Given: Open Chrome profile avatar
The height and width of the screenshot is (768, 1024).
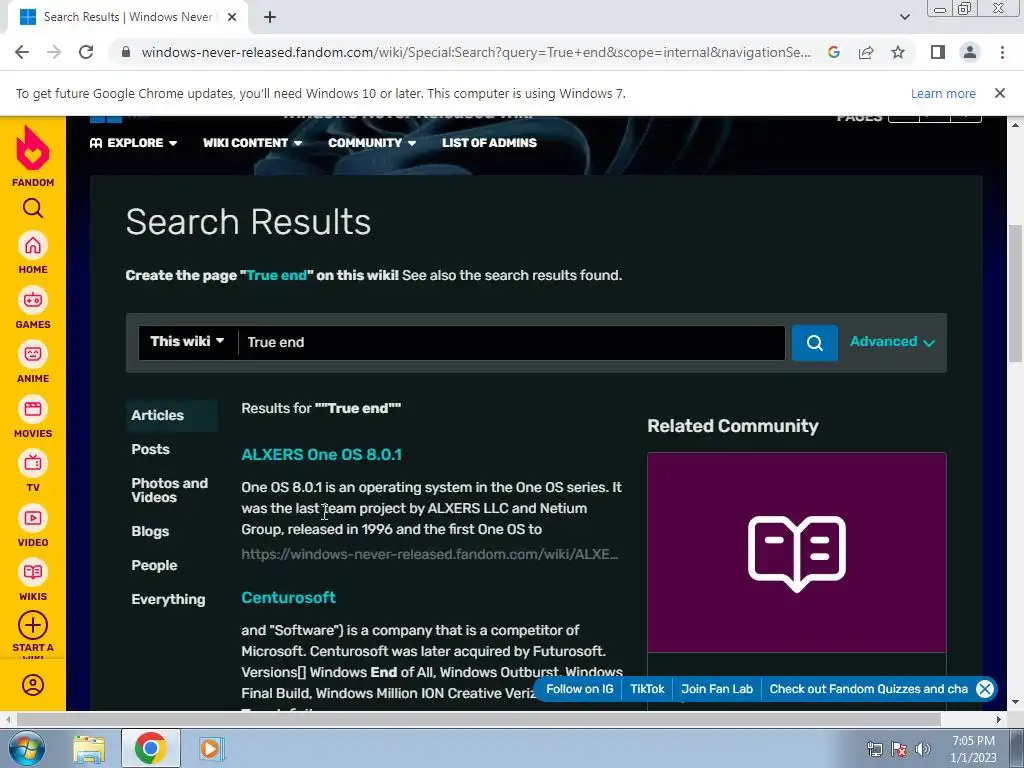Looking at the screenshot, I should [970, 52].
